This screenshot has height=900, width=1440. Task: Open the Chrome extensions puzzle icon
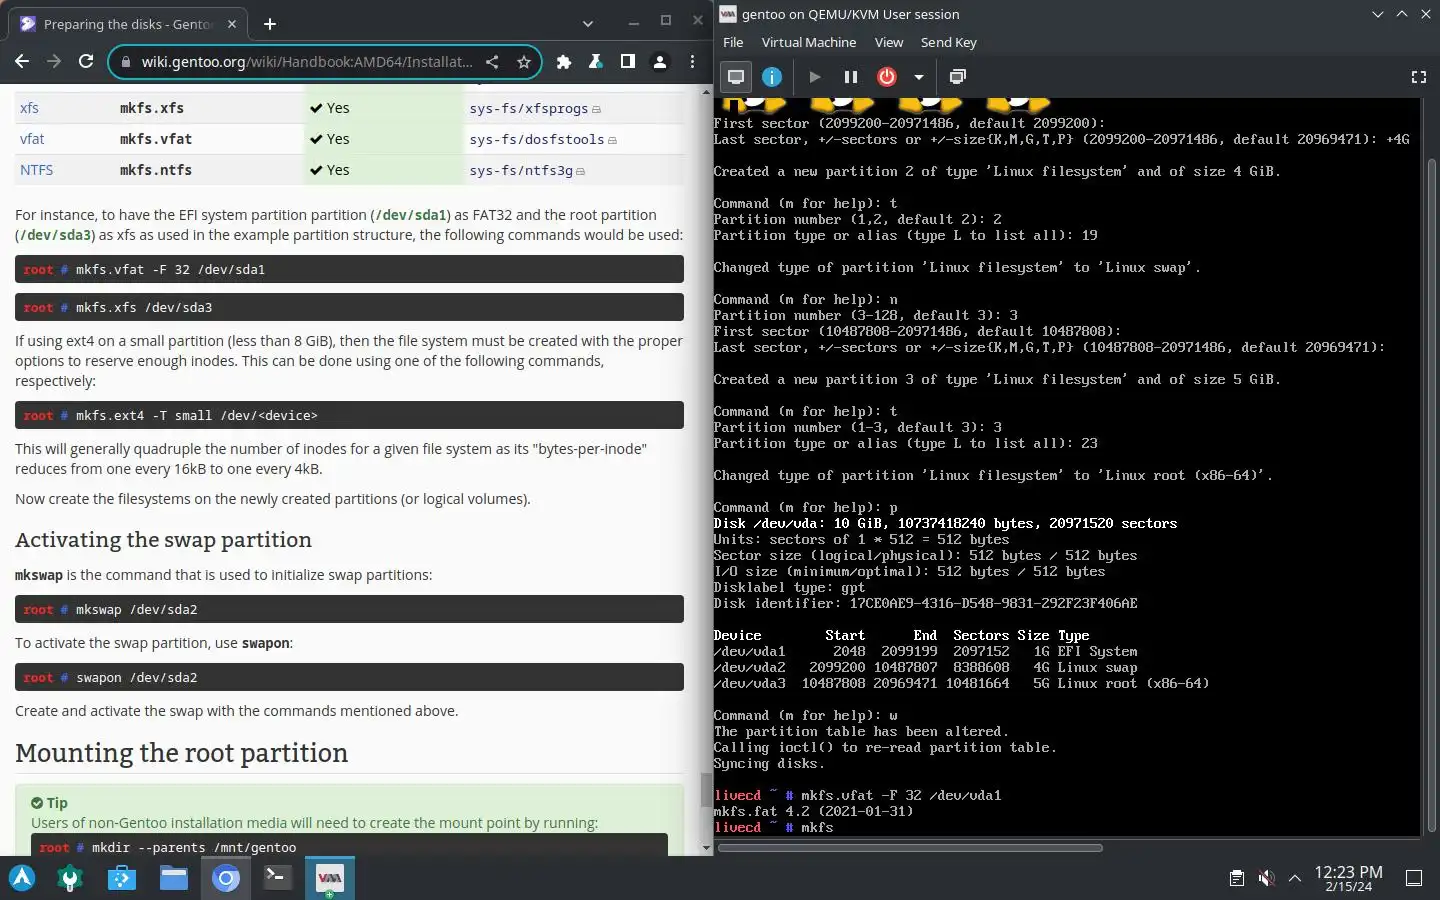tap(564, 62)
